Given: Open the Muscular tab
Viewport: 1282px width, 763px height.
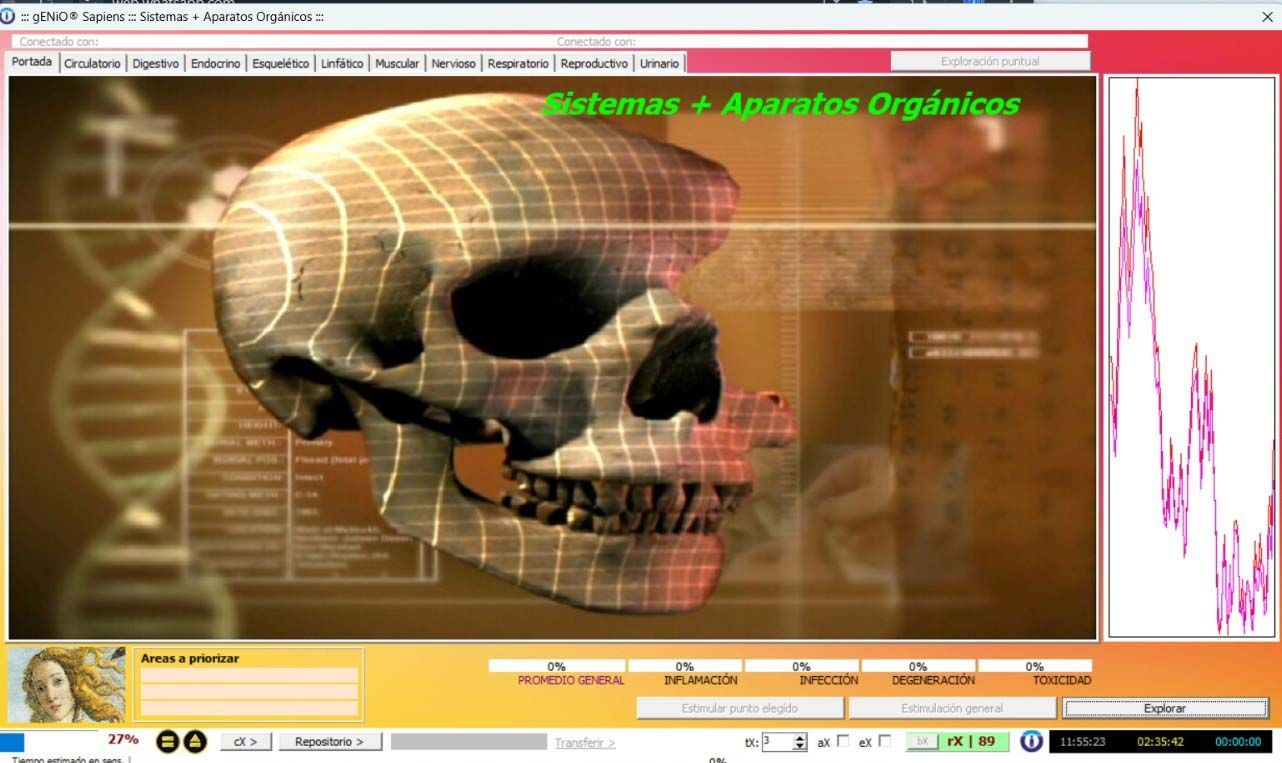Looking at the screenshot, I should click(x=397, y=63).
